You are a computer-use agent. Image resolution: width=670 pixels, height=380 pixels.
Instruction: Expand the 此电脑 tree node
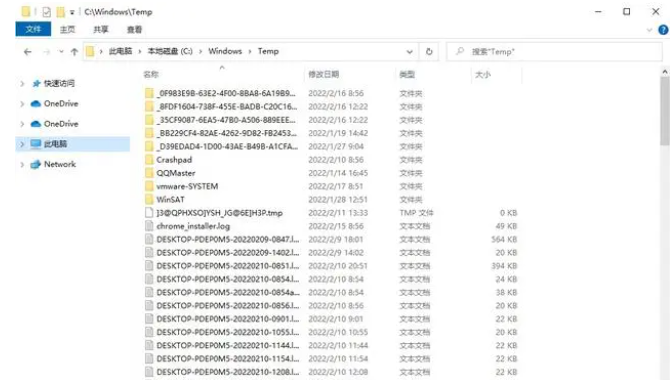click(x=22, y=144)
